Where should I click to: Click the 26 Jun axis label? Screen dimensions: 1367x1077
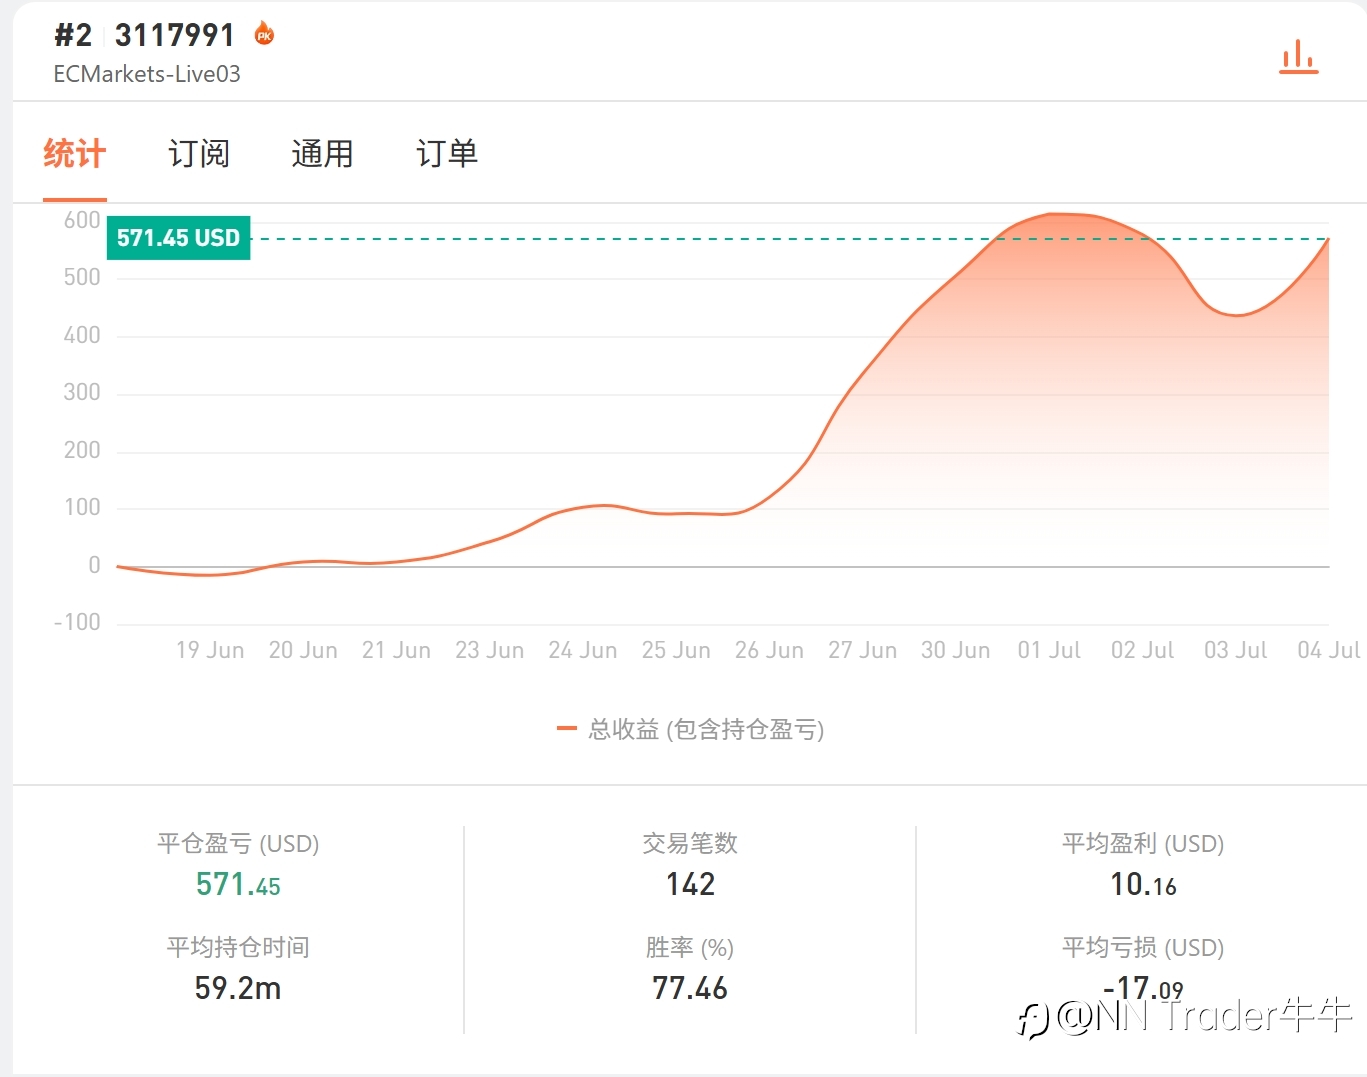click(x=769, y=650)
